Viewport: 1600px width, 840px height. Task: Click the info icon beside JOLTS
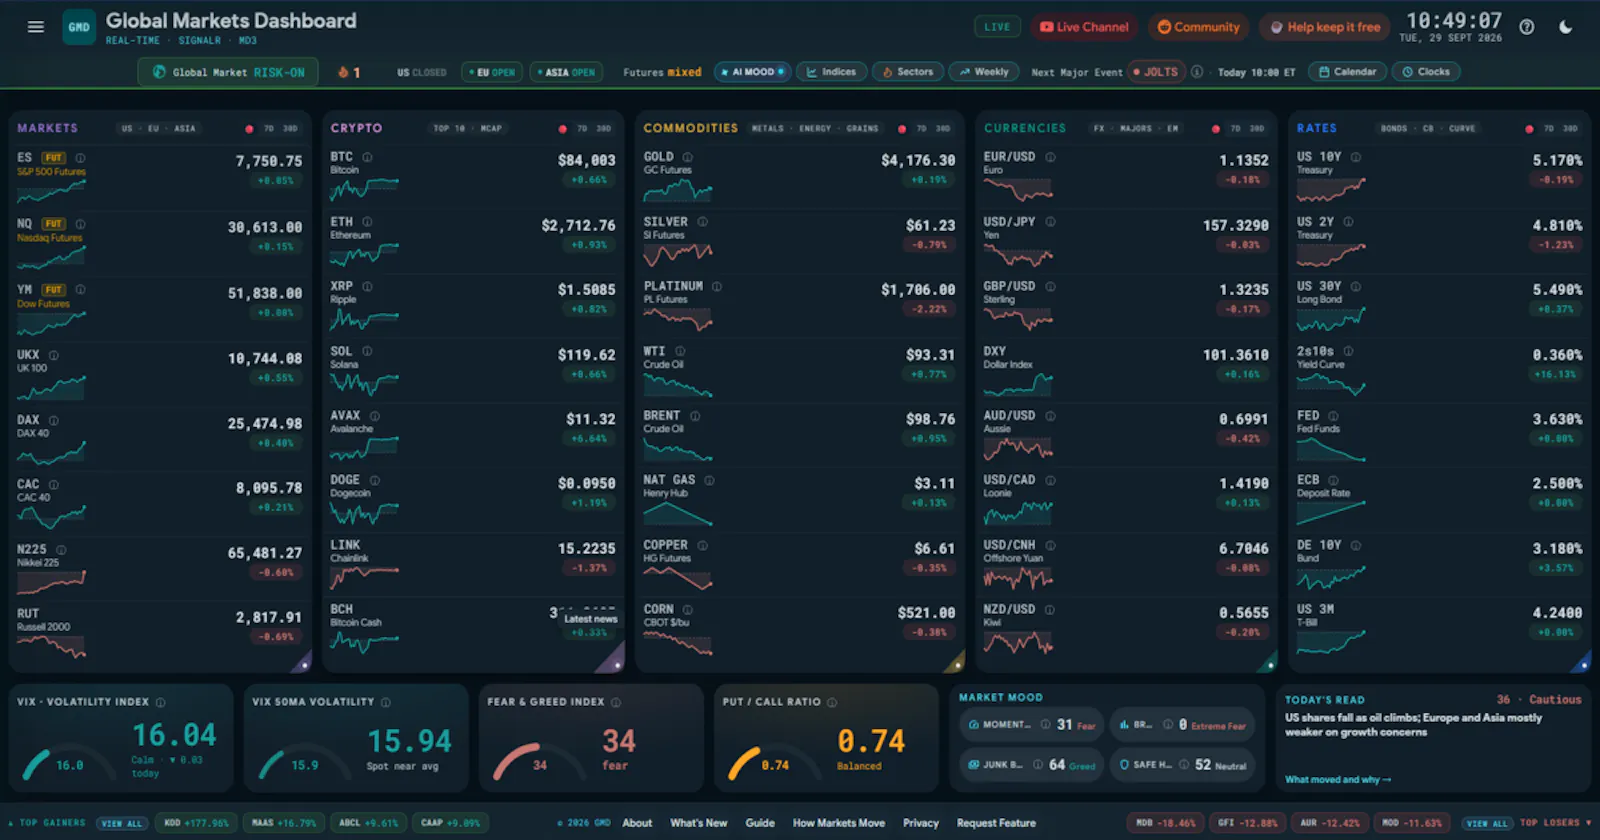point(1197,72)
